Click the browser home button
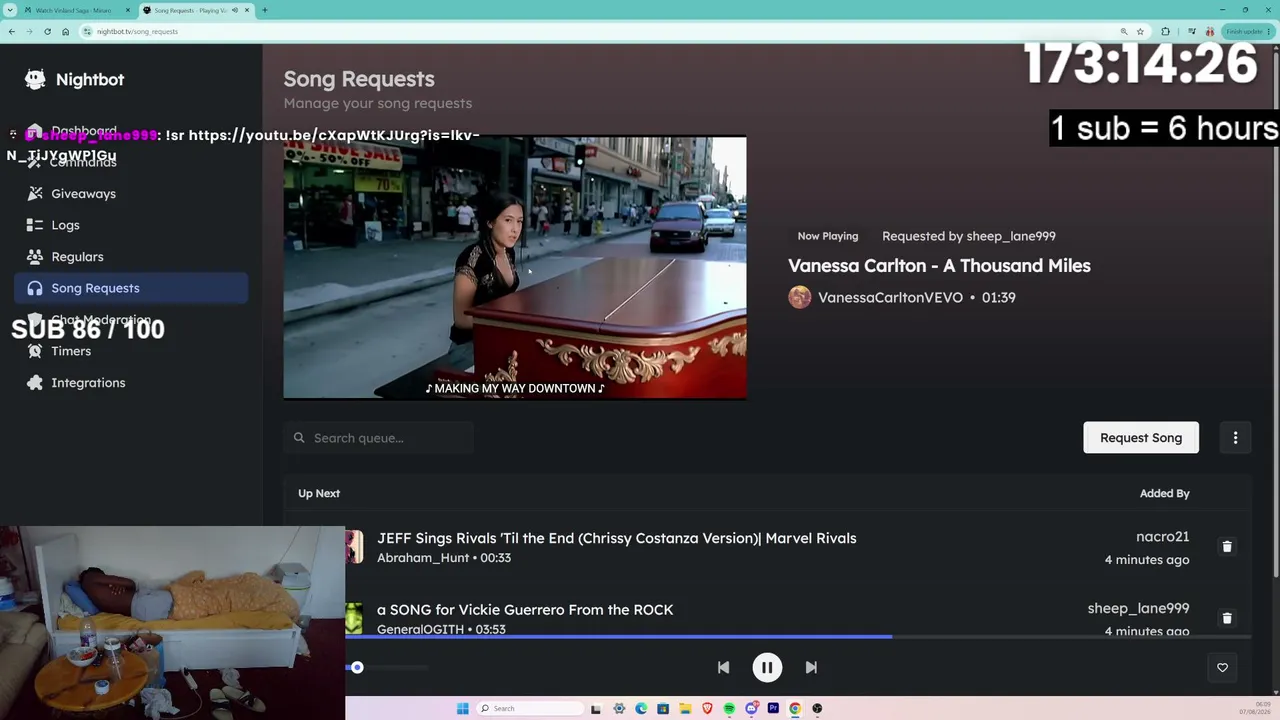 tap(65, 31)
